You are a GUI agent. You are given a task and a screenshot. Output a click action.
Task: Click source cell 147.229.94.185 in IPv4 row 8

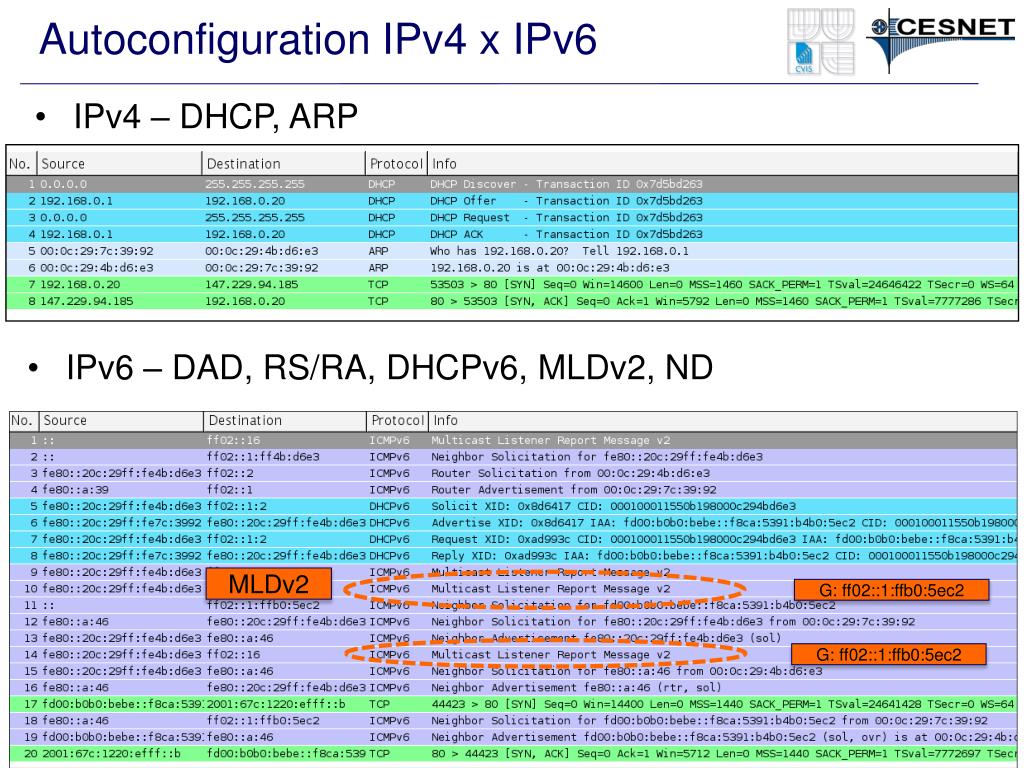click(87, 301)
